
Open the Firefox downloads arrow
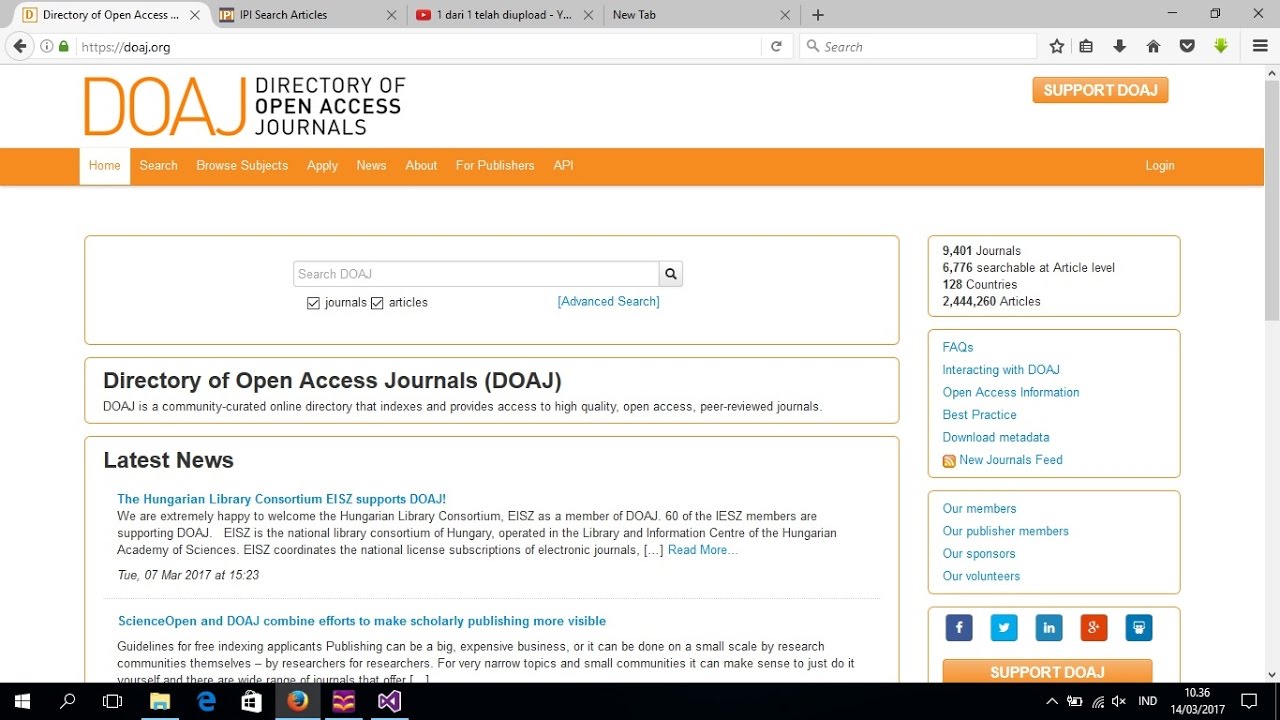(x=1120, y=46)
